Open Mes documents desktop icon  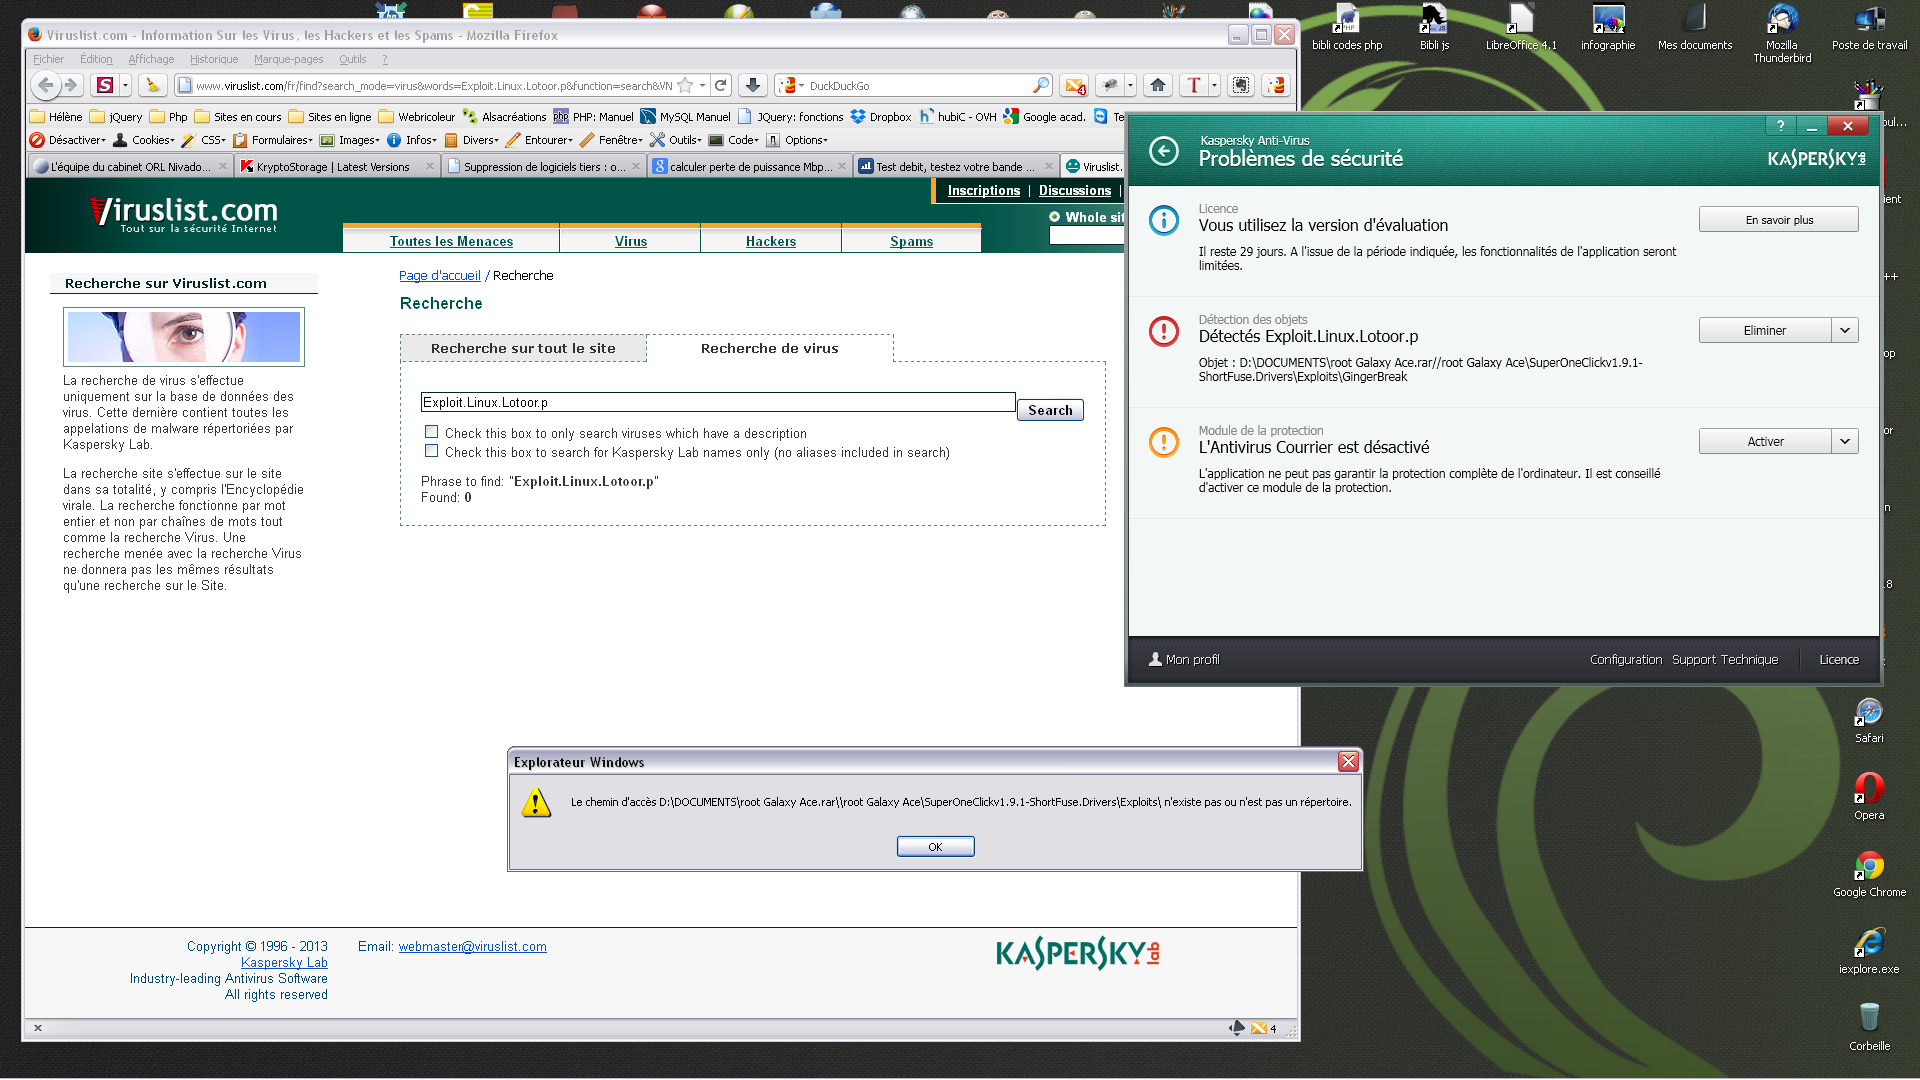pos(1695,27)
